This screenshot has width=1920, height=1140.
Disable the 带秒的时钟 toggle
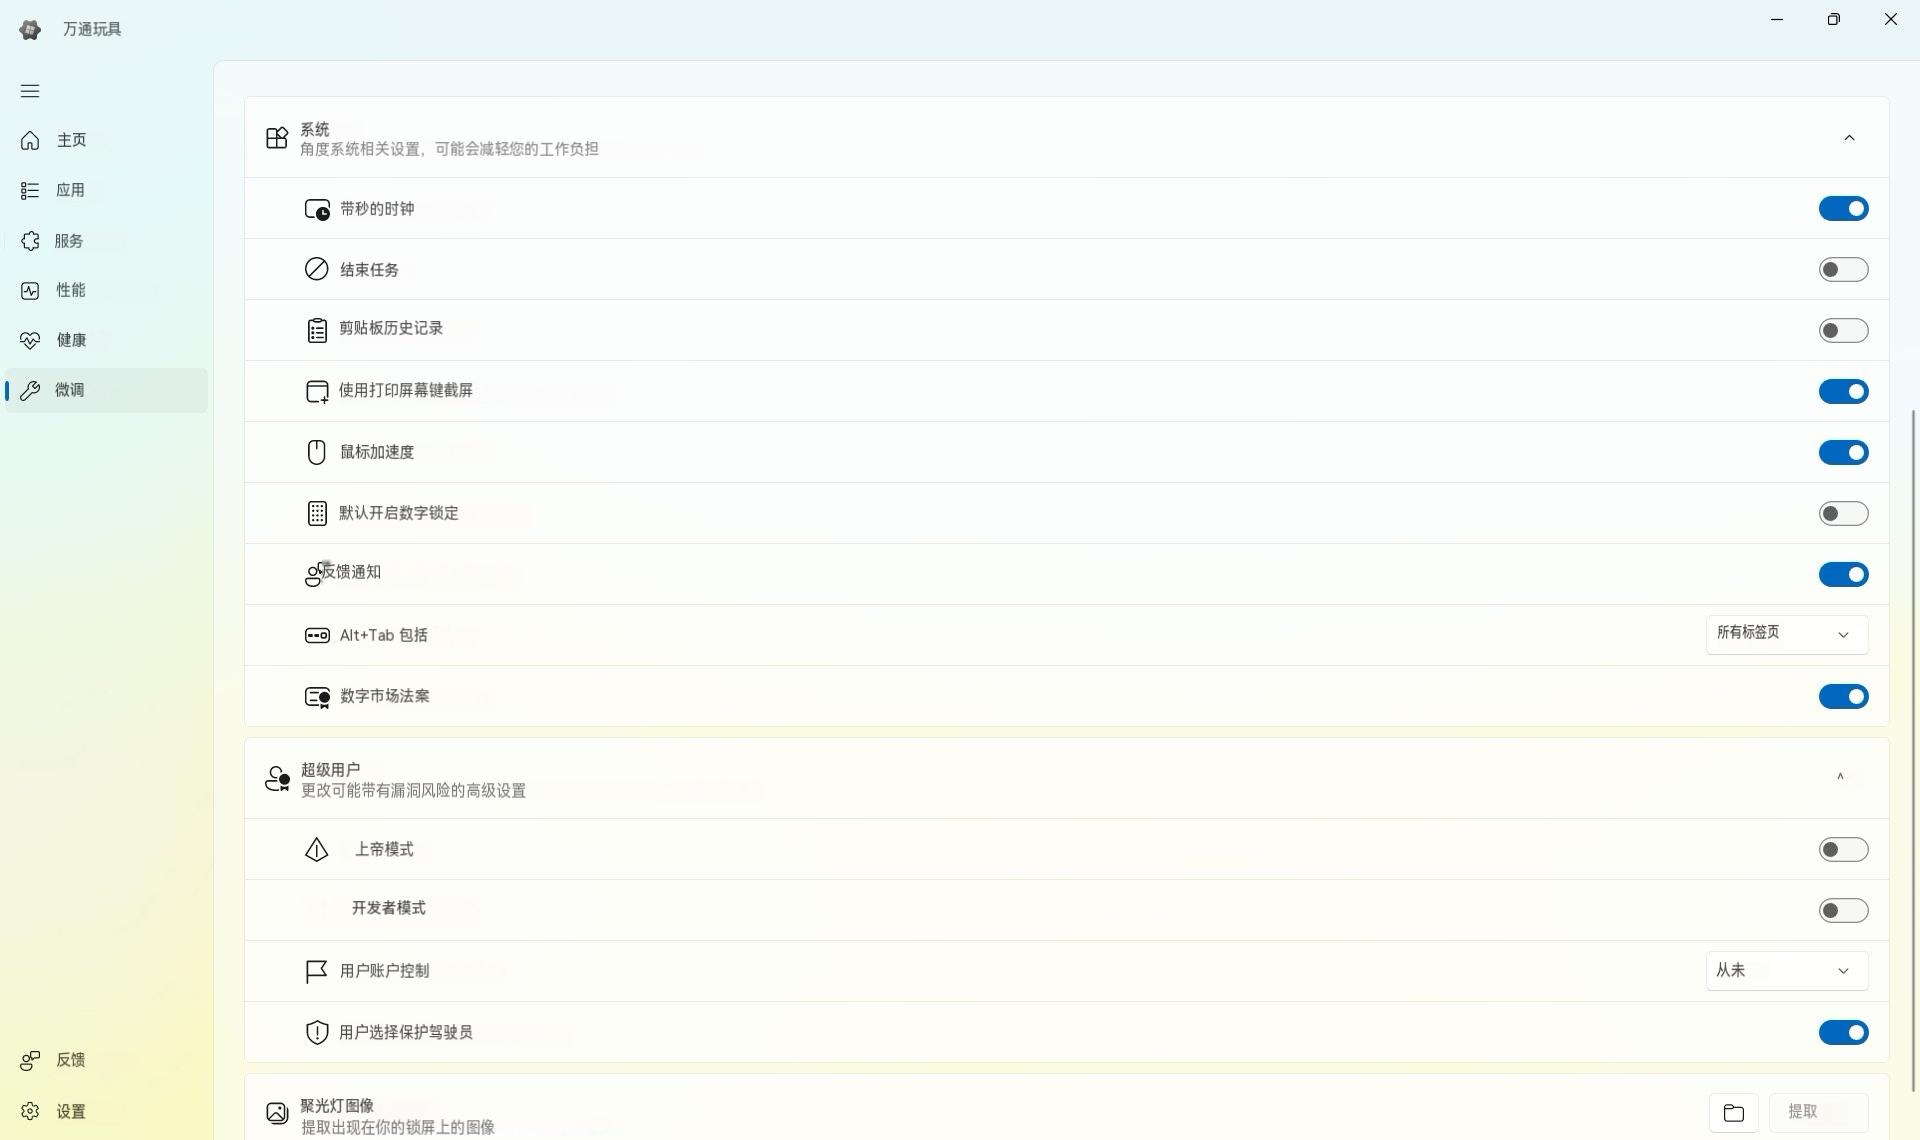(1842, 209)
